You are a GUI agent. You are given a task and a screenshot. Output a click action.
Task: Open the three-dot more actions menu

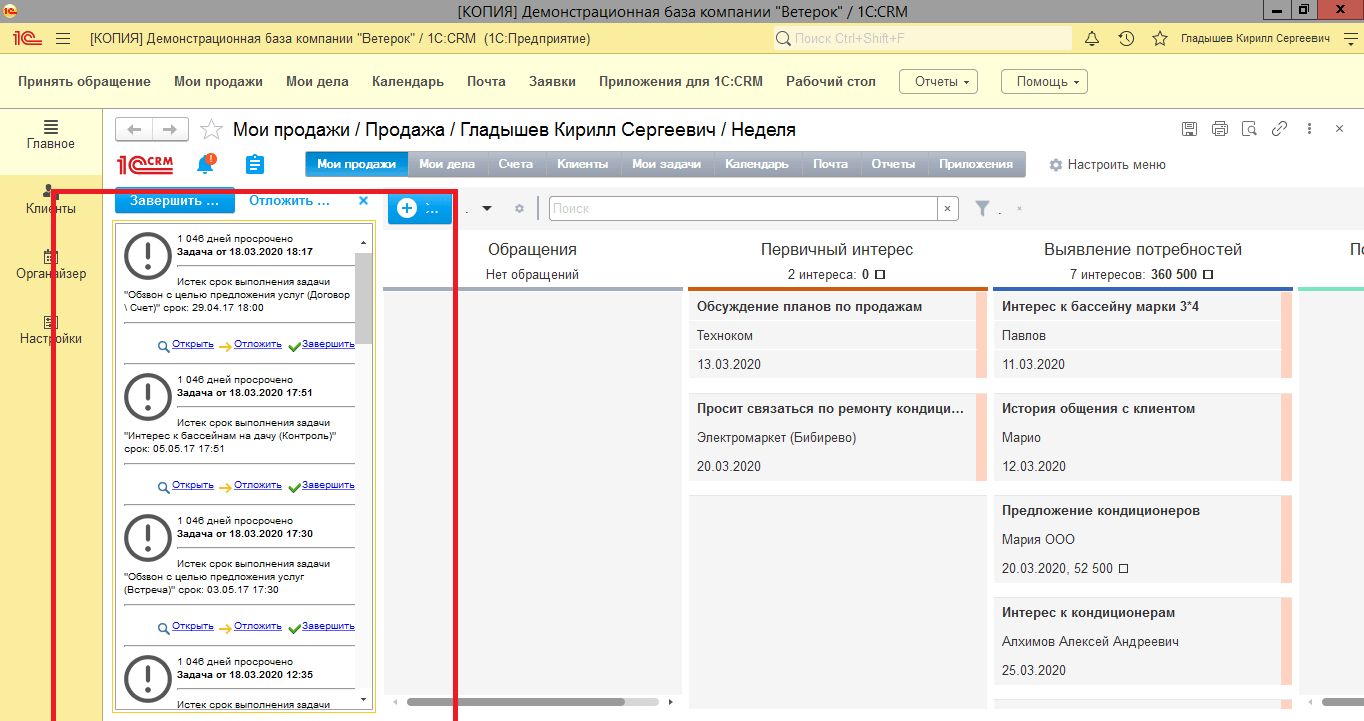point(1309,129)
